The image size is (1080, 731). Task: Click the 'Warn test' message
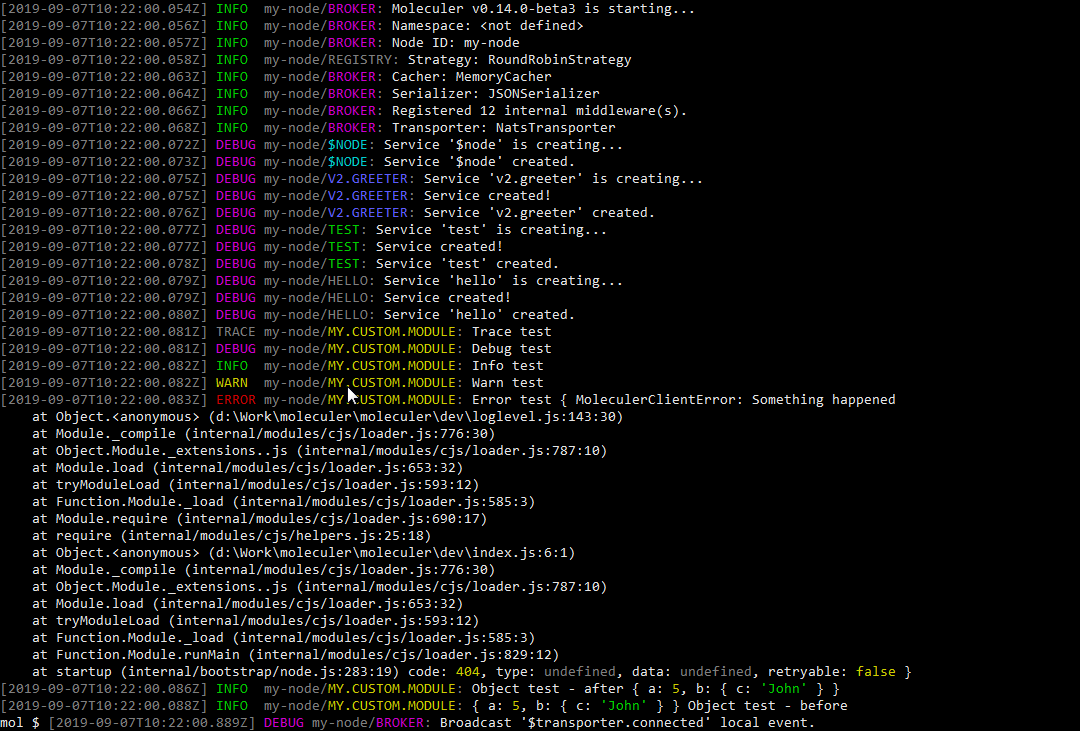(x=508, y=383)
